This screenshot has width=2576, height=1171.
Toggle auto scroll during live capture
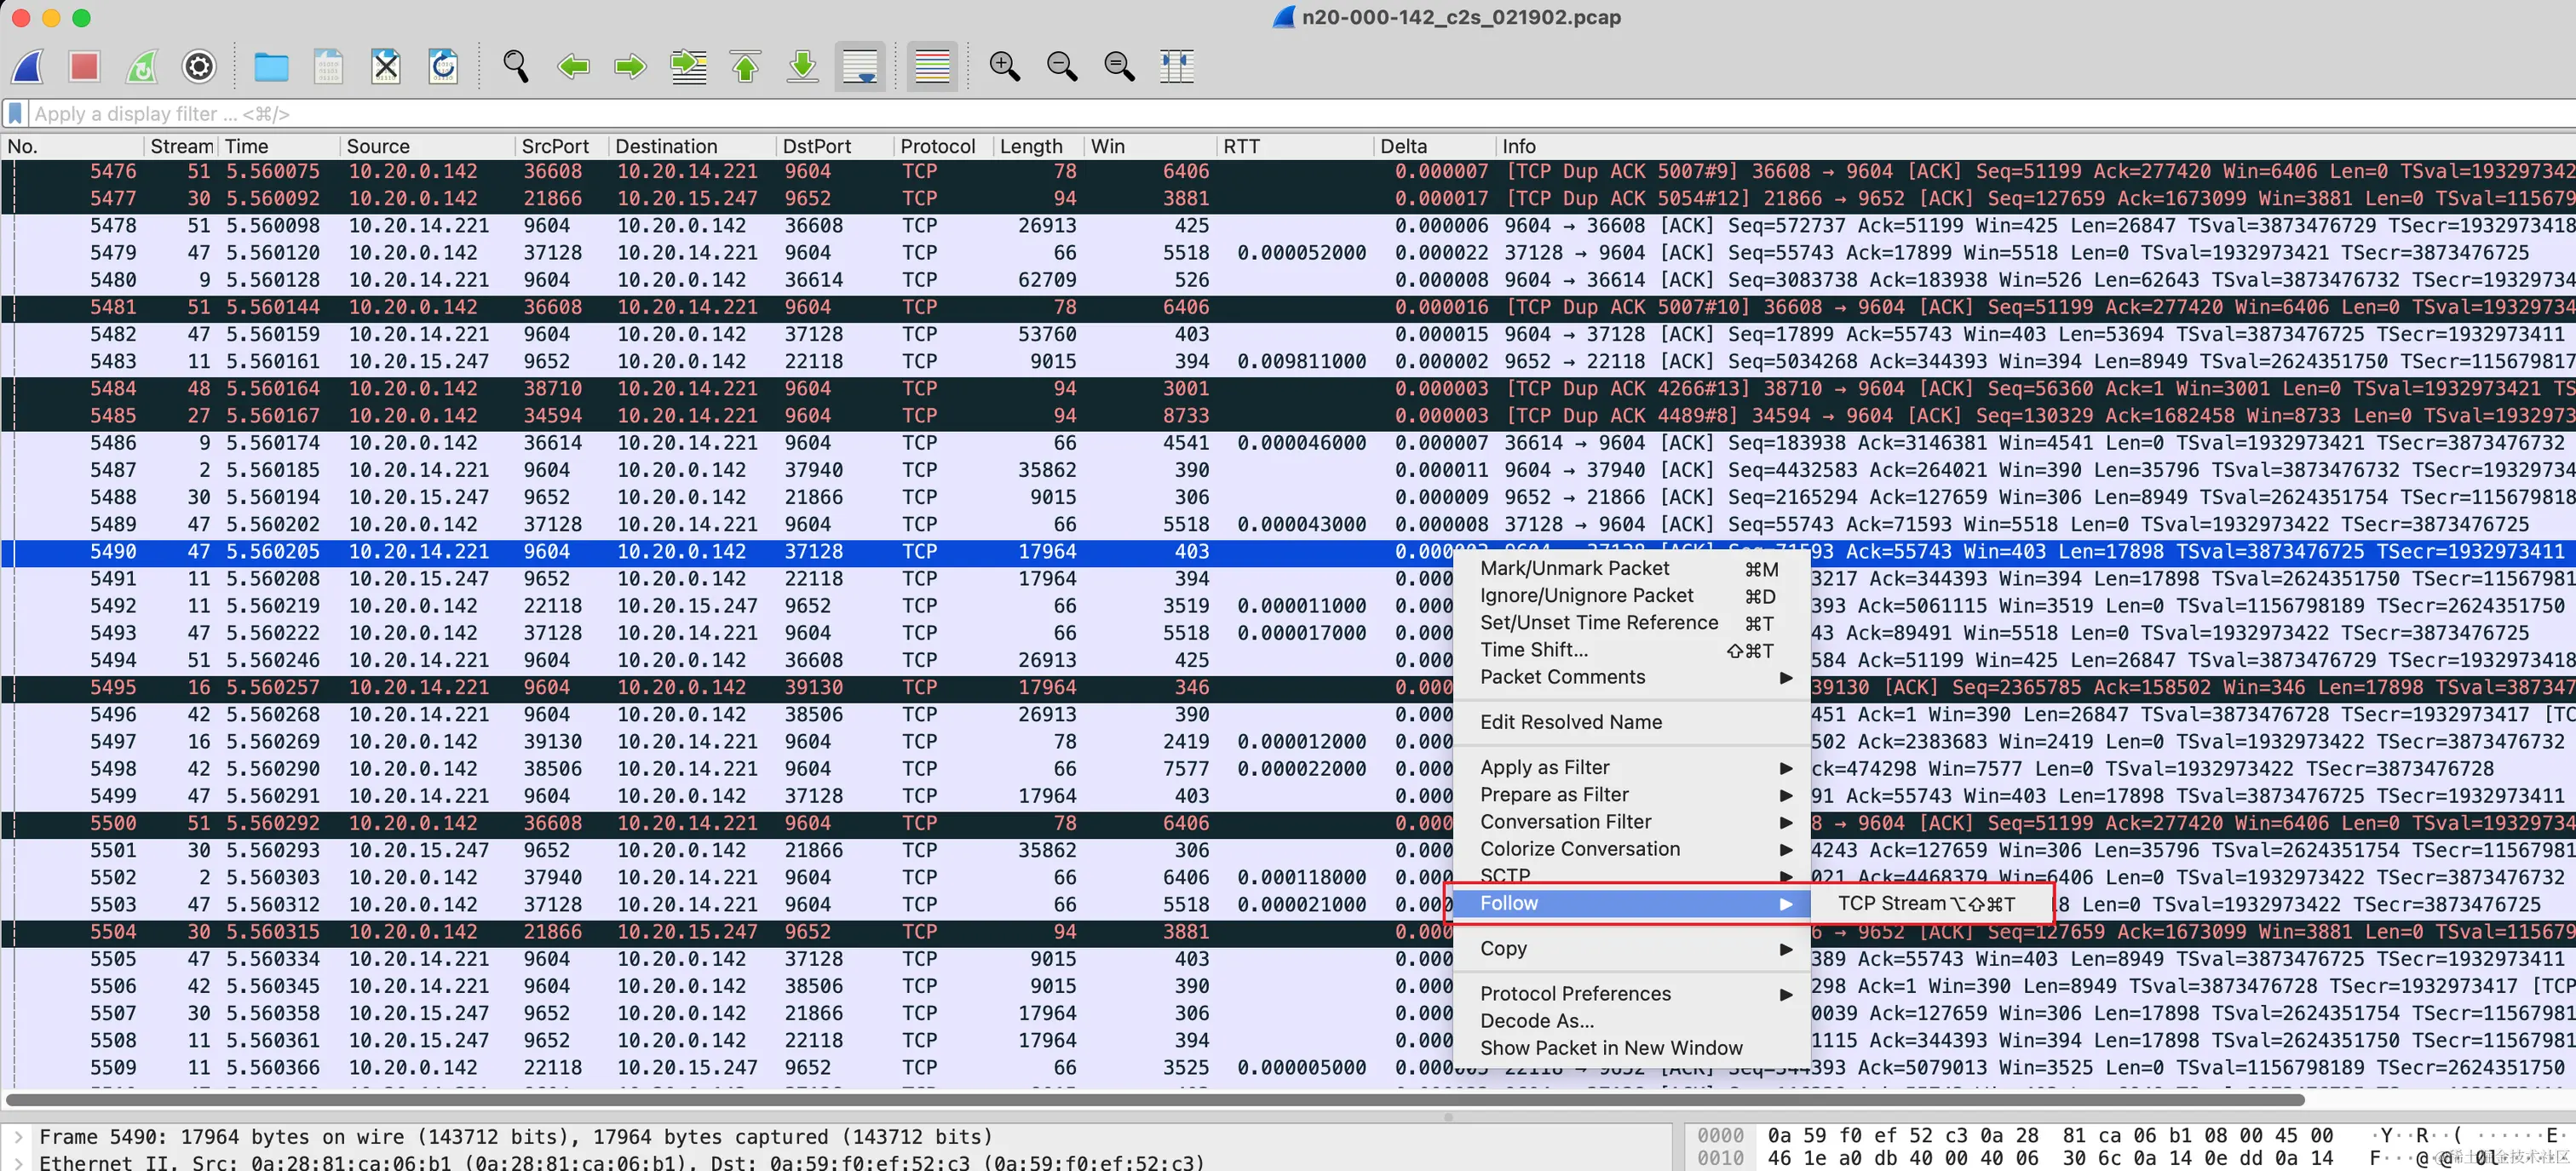860,67
